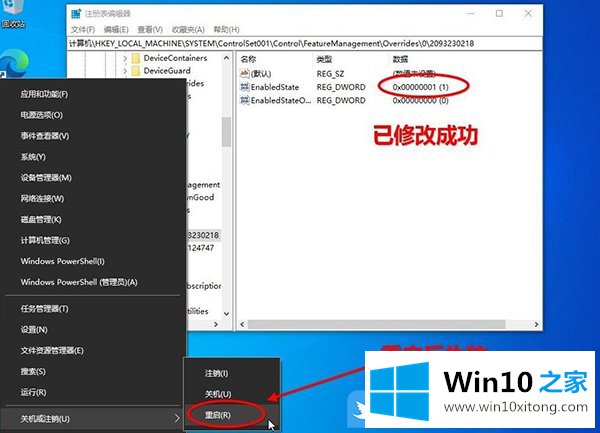The width and height of the screenshot is (600, 433).
Task: Open Disk Management (磁盘管理) entry
Action: [93, 219]
